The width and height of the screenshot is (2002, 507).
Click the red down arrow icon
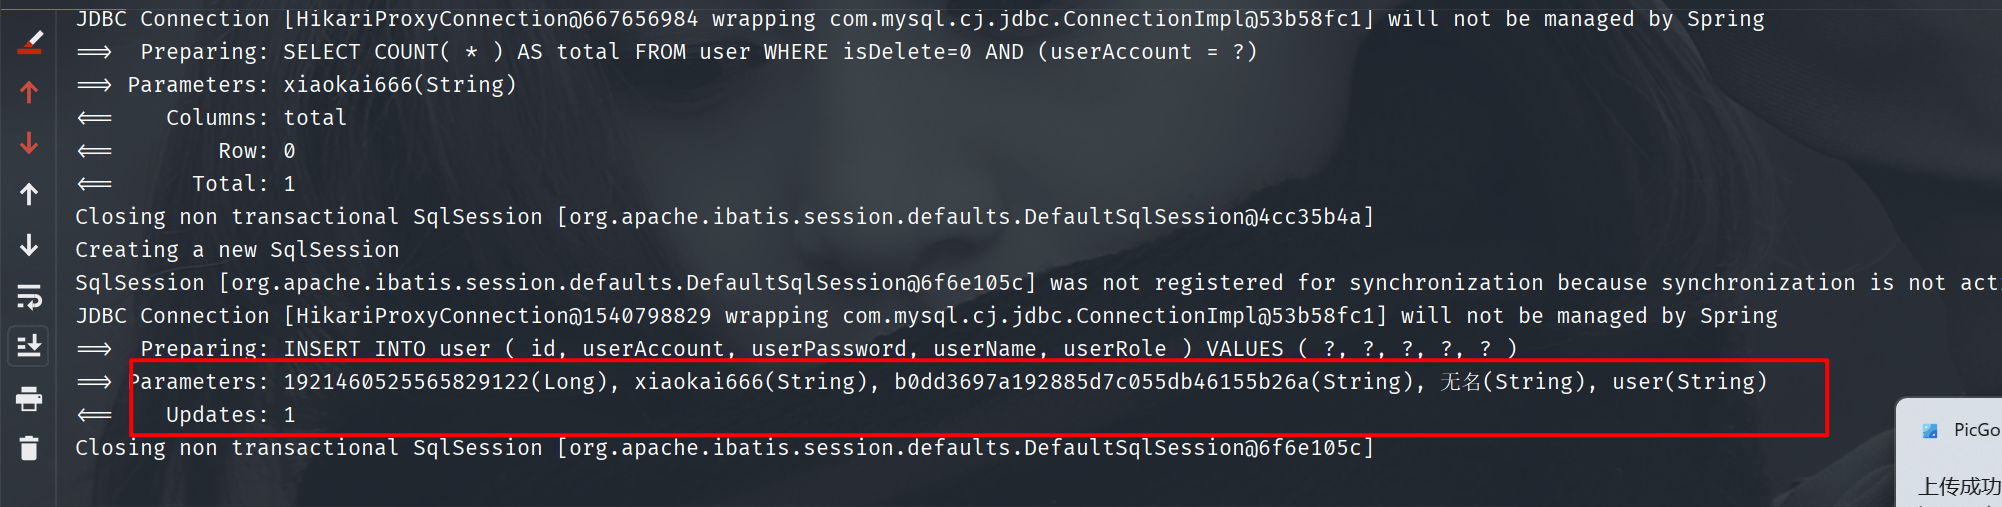(x=29, y=143)
